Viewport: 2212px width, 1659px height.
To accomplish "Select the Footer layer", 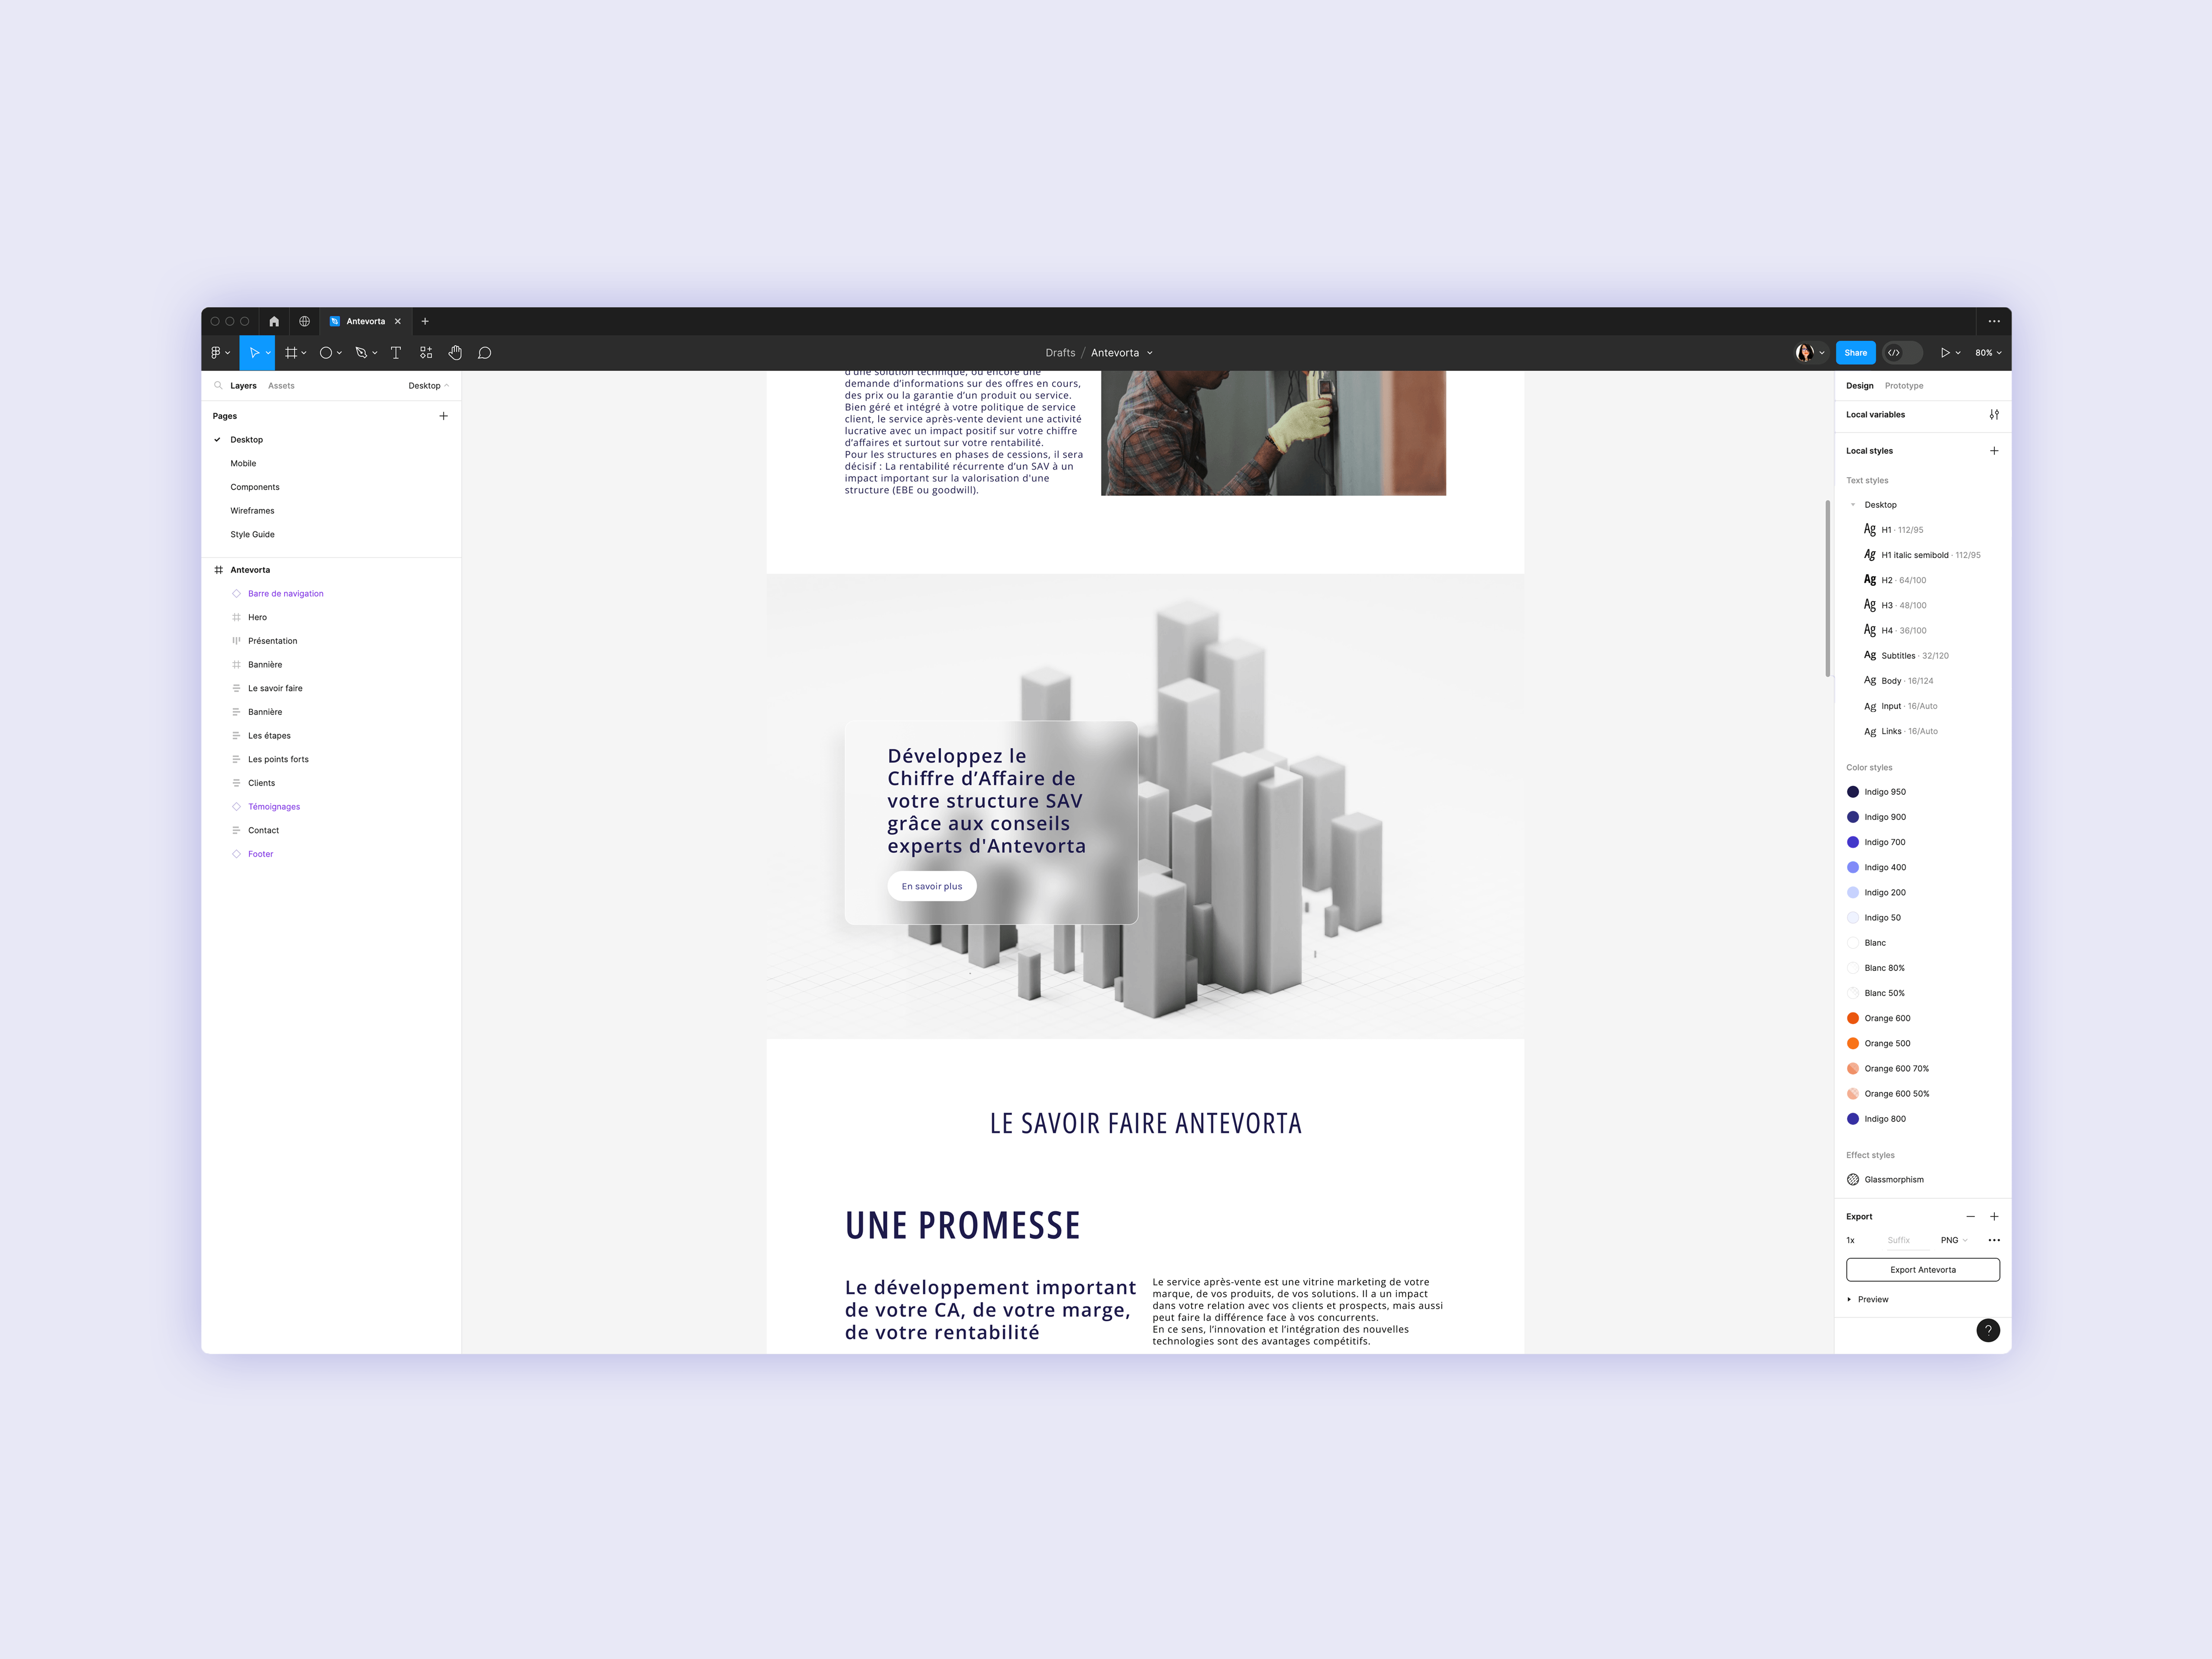I will click(260, 854).
